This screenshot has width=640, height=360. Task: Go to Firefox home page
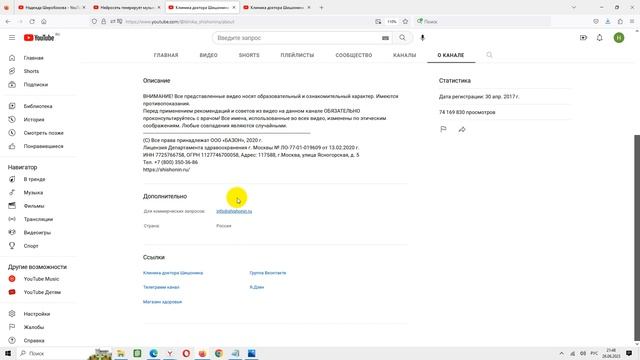[44, 22]
